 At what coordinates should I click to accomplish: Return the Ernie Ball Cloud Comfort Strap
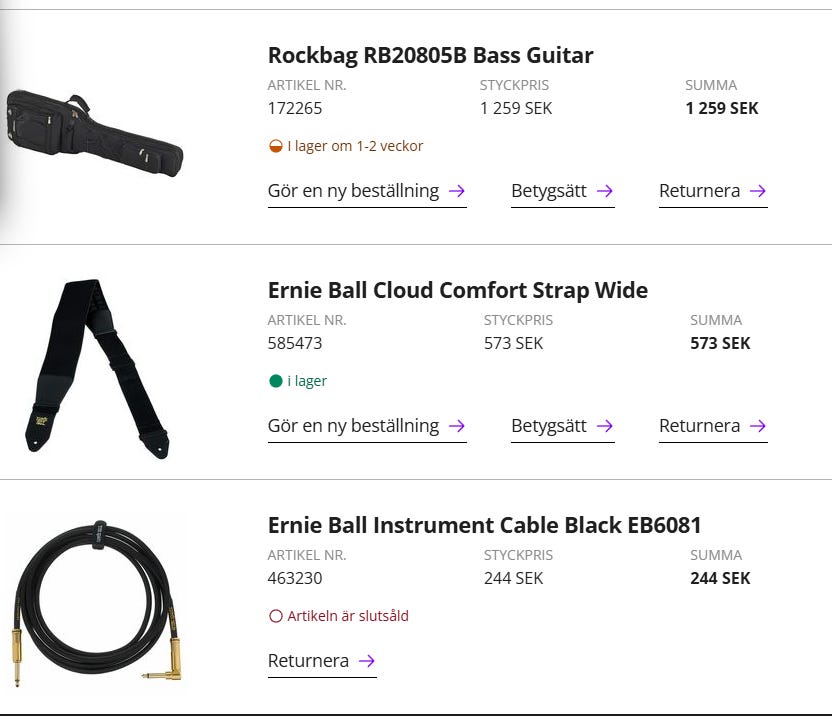(x=699, y=426)
